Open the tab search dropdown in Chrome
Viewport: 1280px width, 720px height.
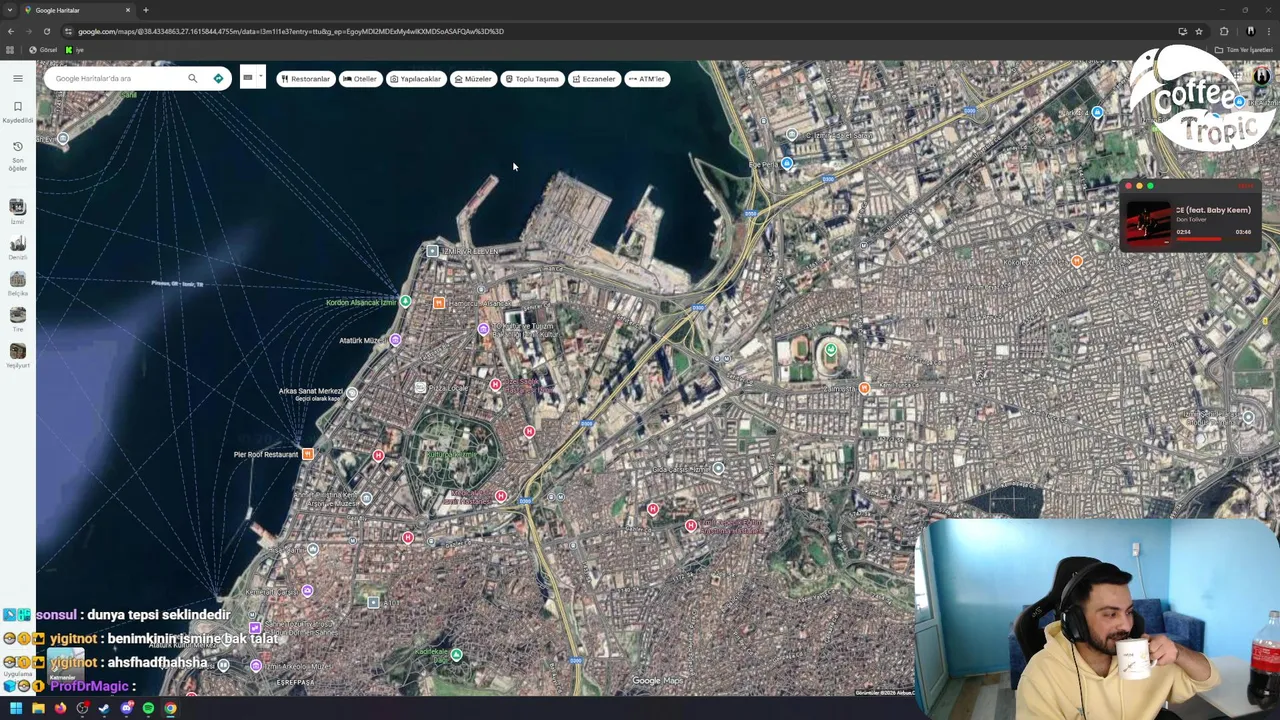pyautogui.click(x=10, y=10)
